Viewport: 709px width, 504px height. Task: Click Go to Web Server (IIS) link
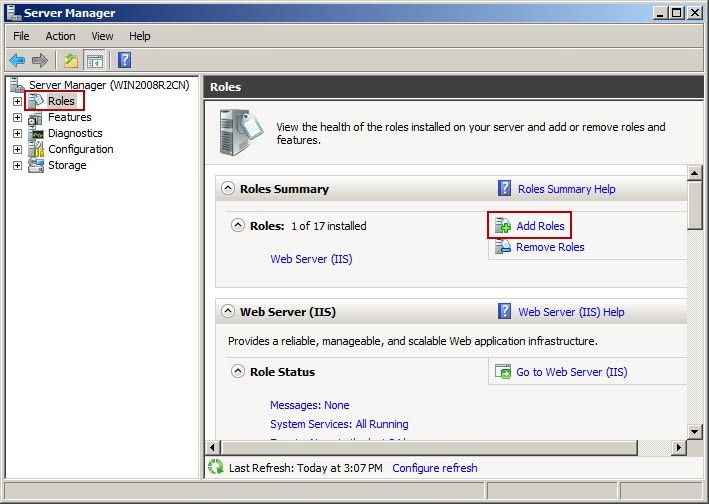(572, 372)
